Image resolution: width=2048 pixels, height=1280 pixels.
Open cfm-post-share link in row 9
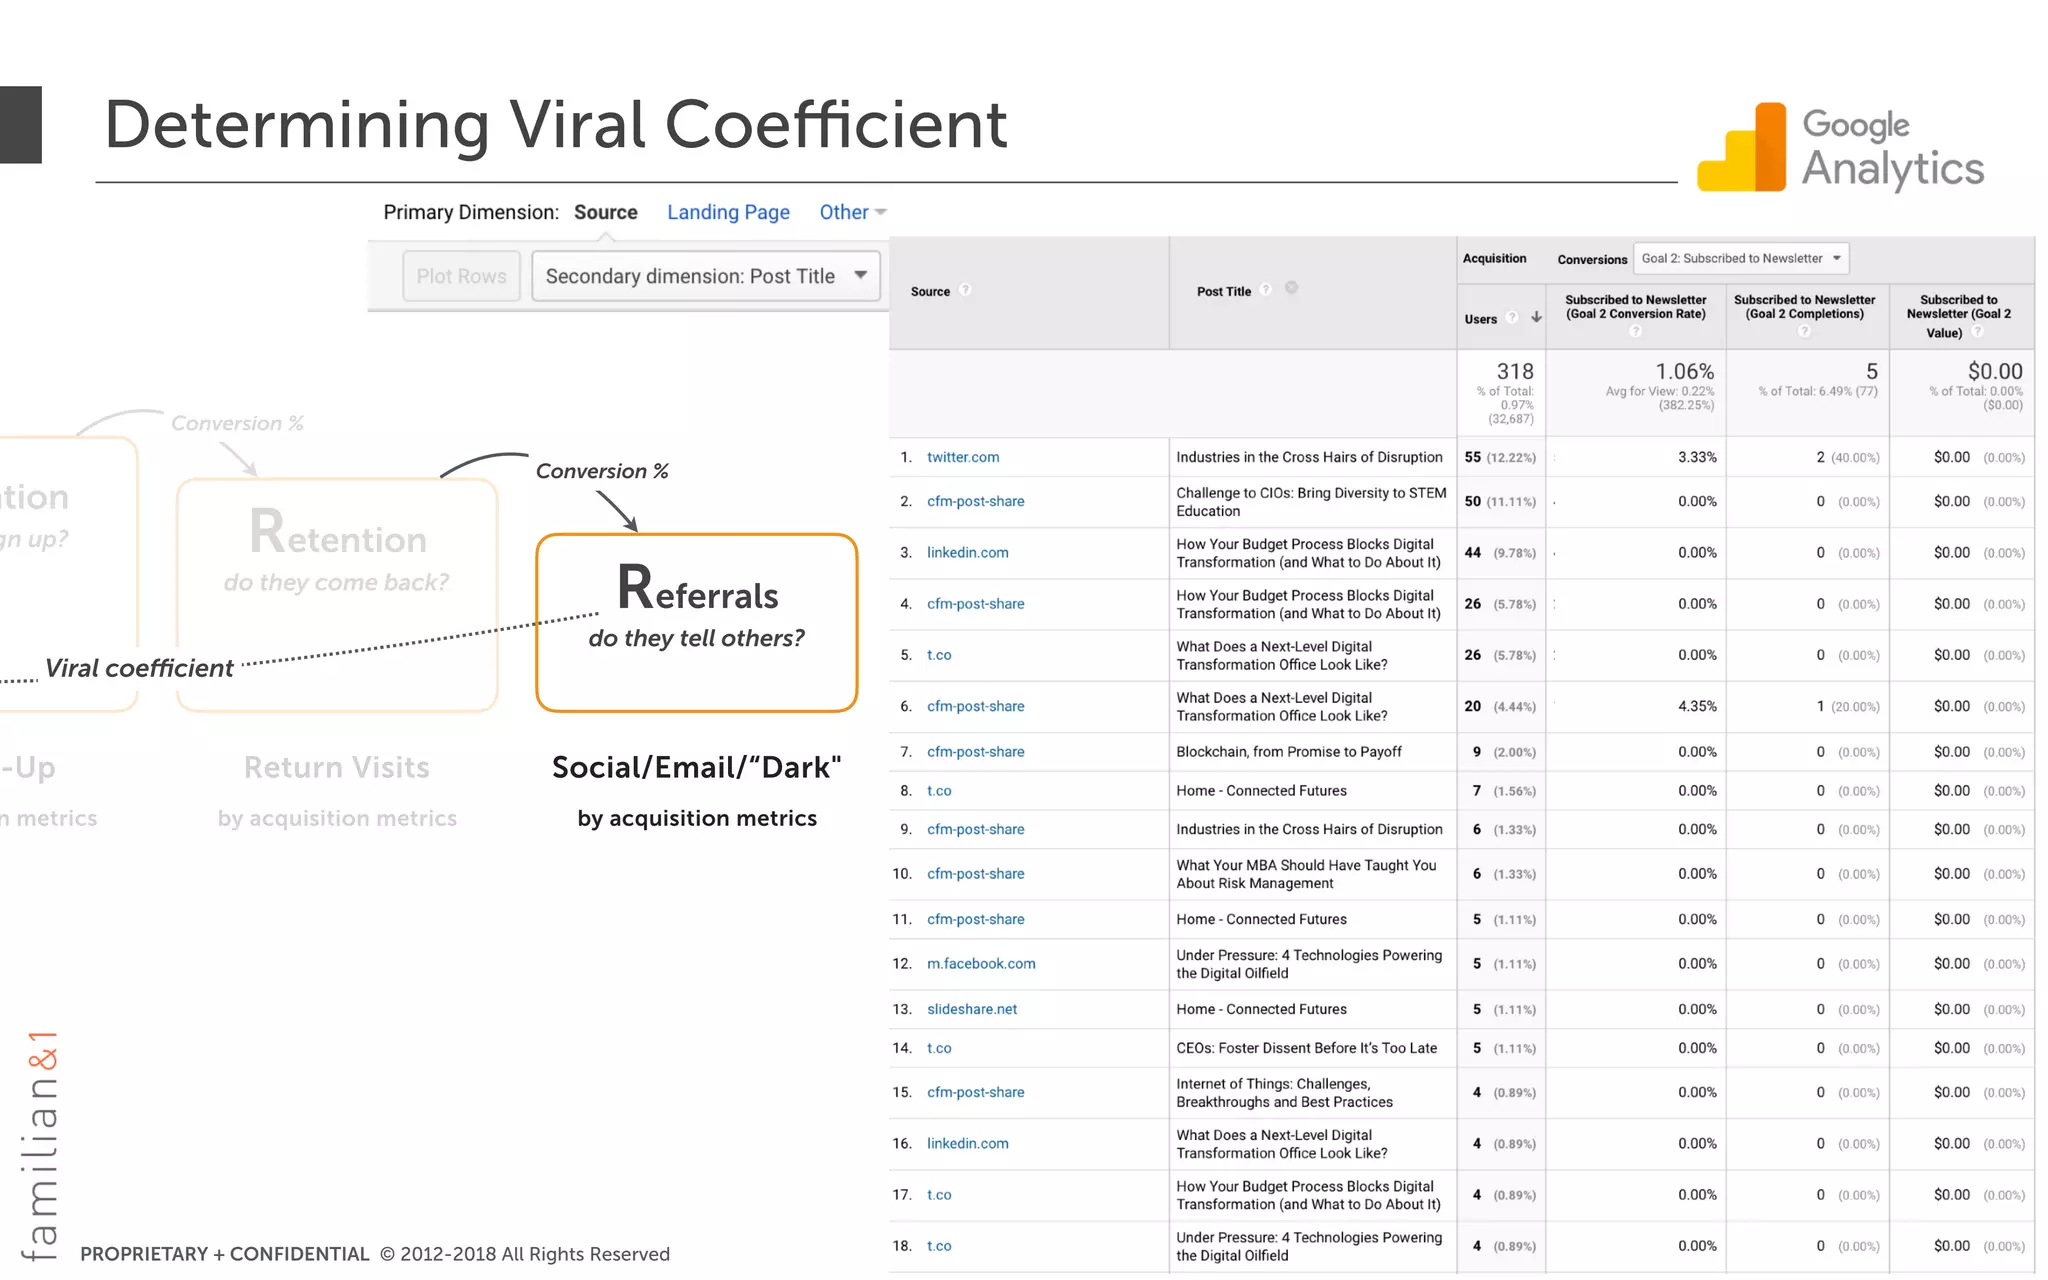975,829
